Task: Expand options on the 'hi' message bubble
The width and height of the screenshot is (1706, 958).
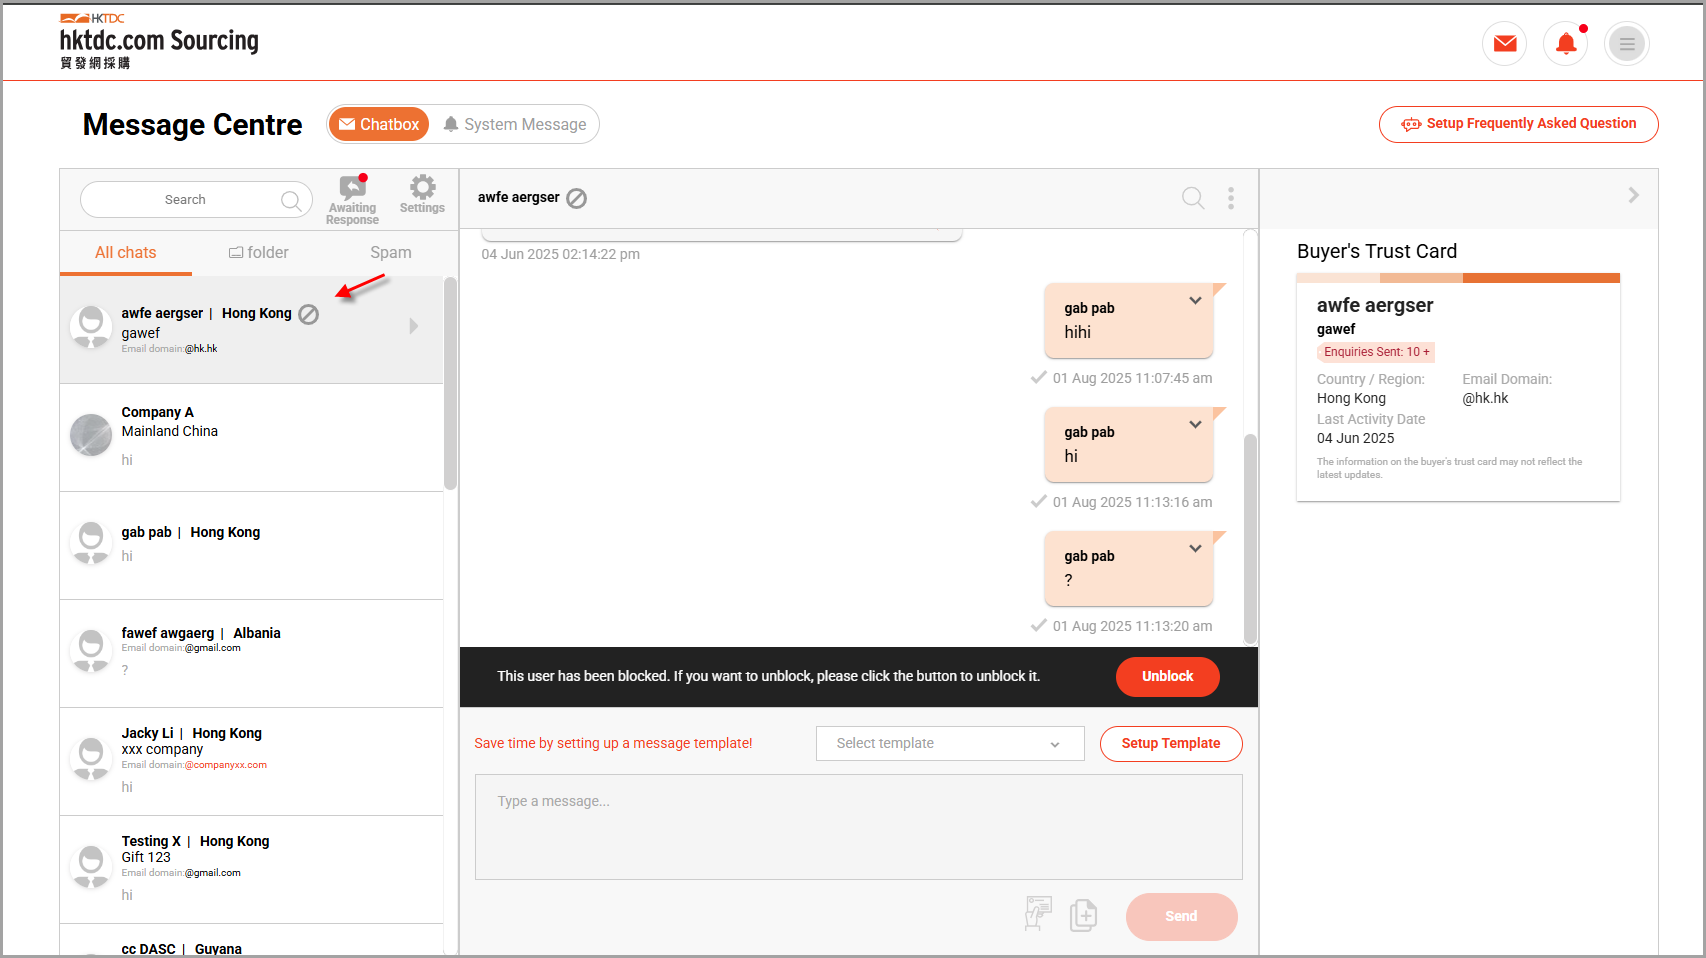Action: (x=1195, y=425)
